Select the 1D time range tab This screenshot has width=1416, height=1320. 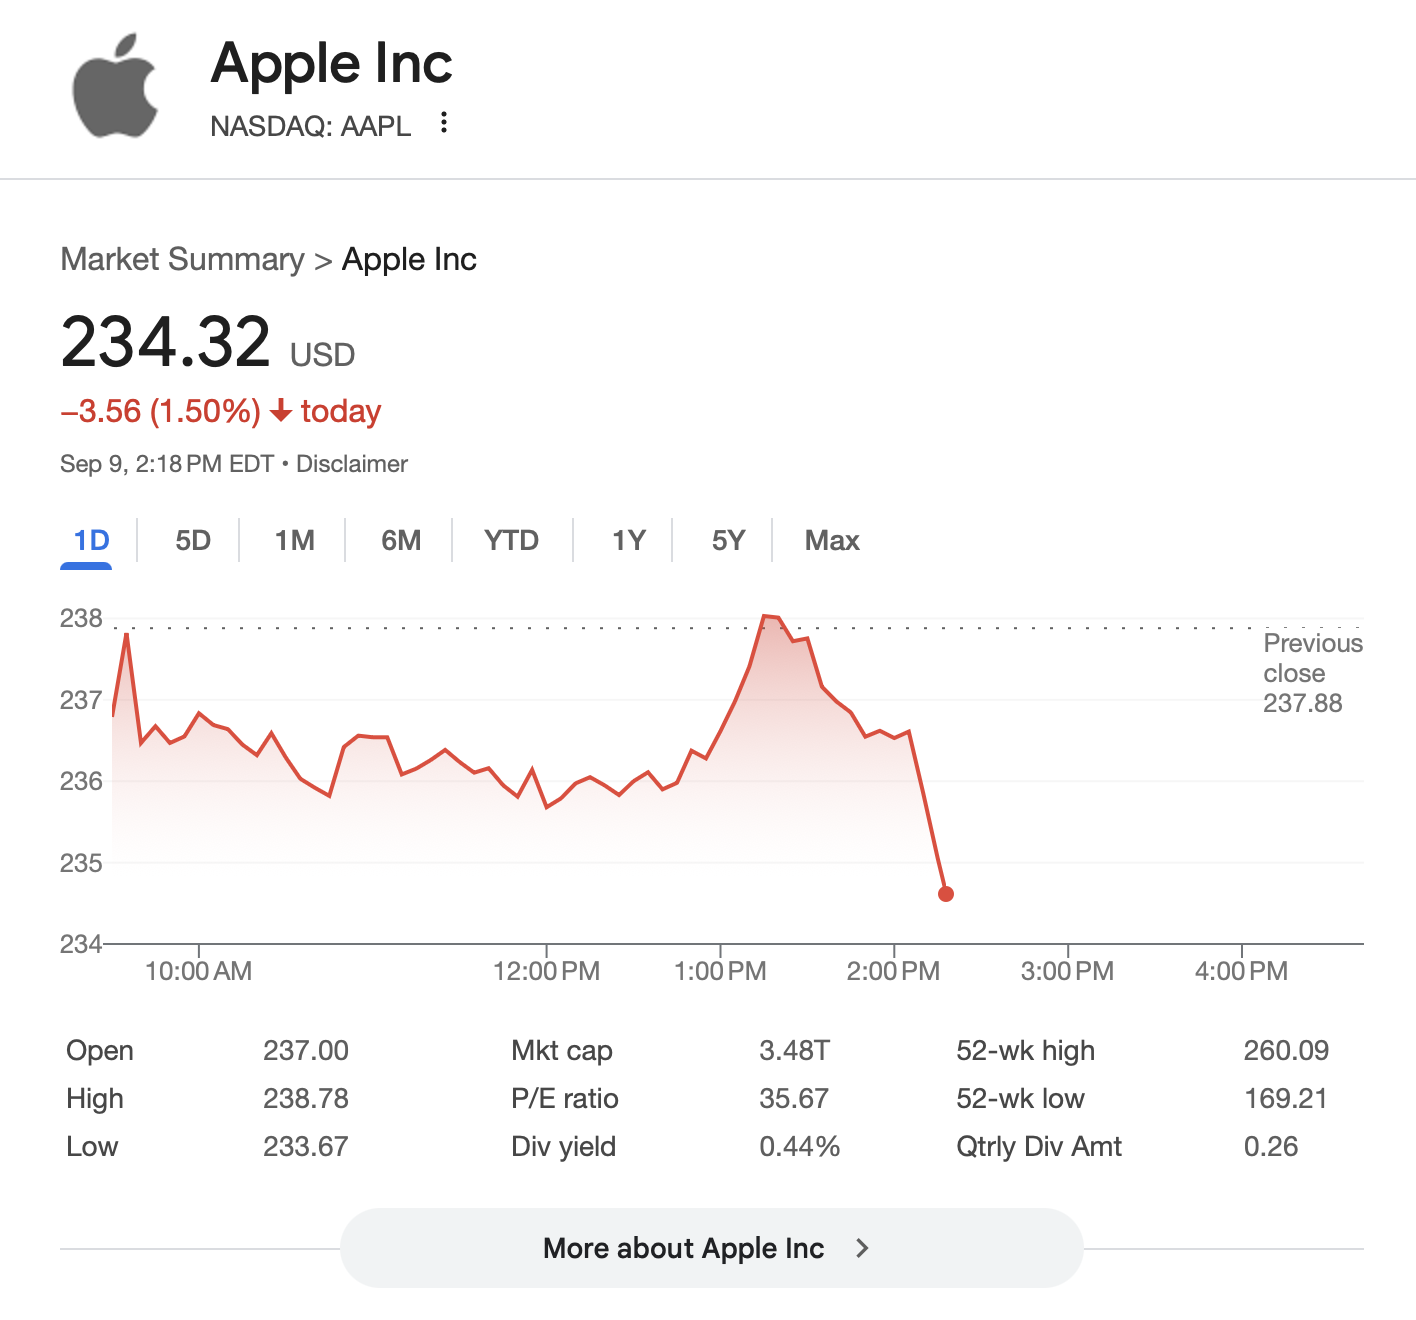pyautogui.click(x=91, y=541)
